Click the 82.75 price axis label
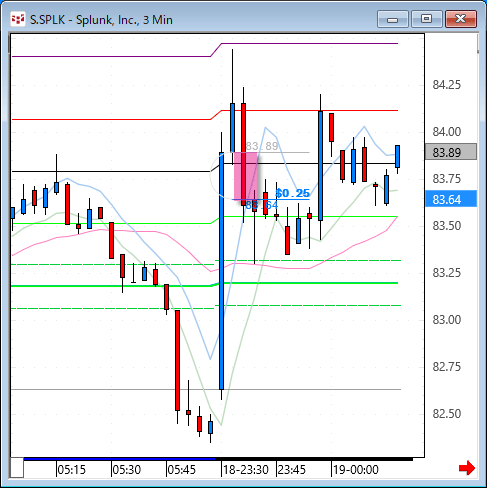The image size is (487, 488). point(447,367)
